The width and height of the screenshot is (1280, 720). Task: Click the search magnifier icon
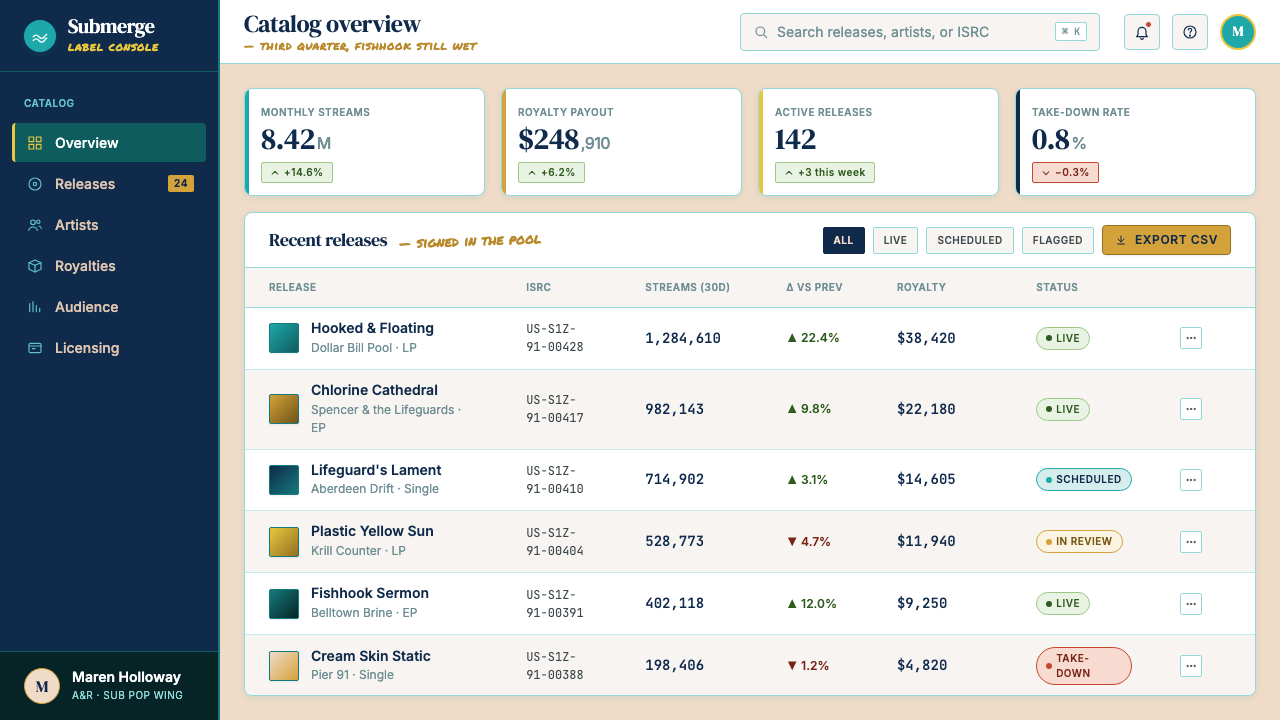coord(761,32)
